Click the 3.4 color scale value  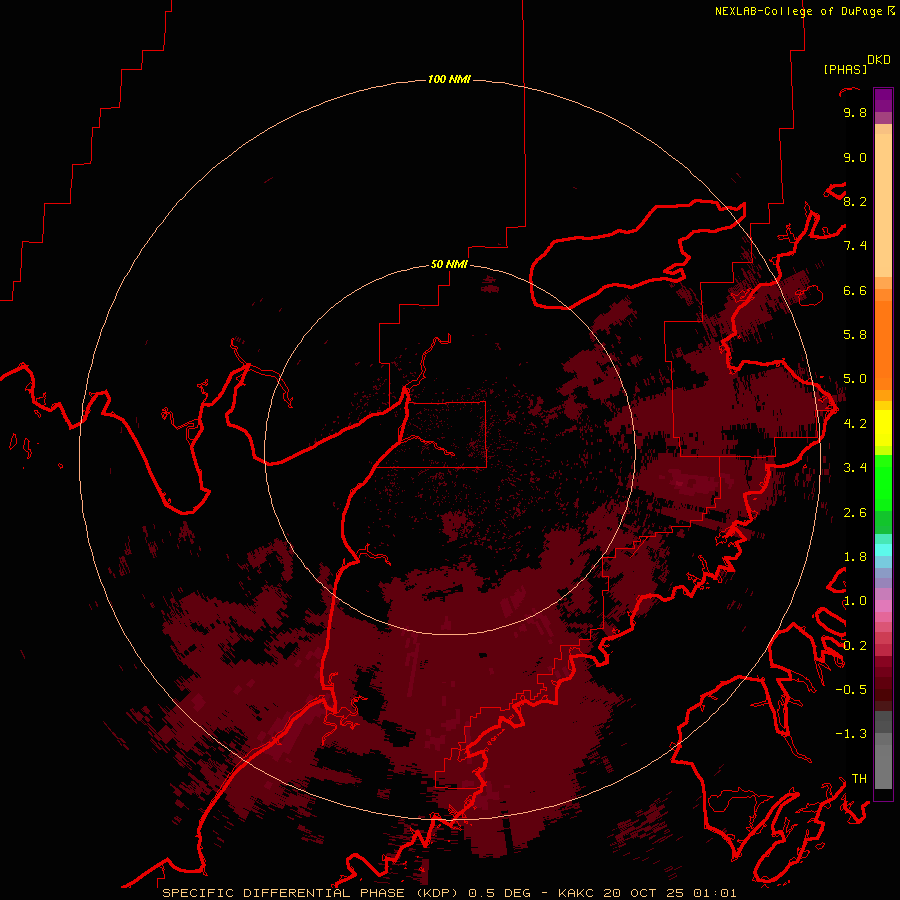coord(855,468)
